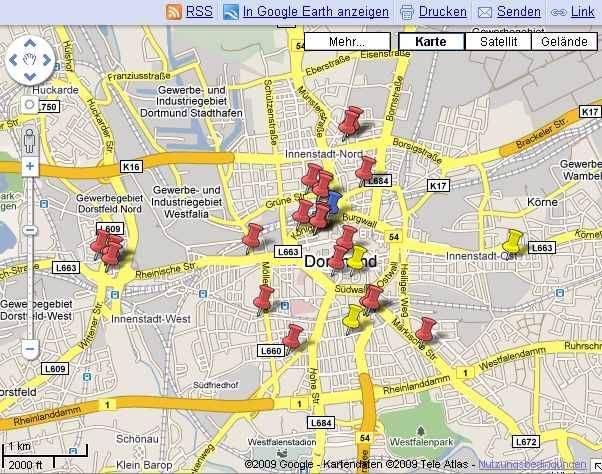Image resolution: width=602 pixels, height=474 pixels.
Task: Select red pushpin west of L663 on Rheinische Str.
Action: (x=253, y=237)
